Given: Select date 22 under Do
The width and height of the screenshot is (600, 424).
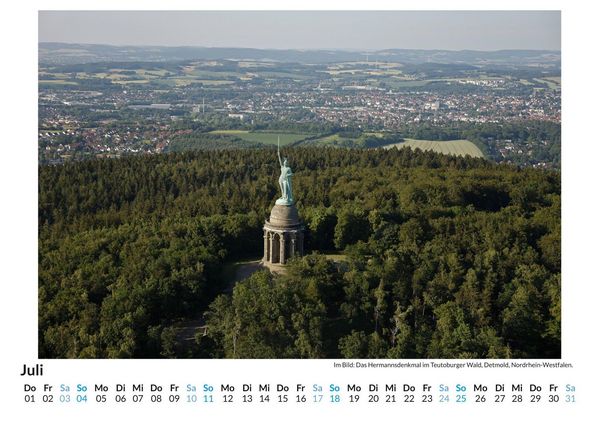Looking at the screenshot, I should [x=409, y=399].
